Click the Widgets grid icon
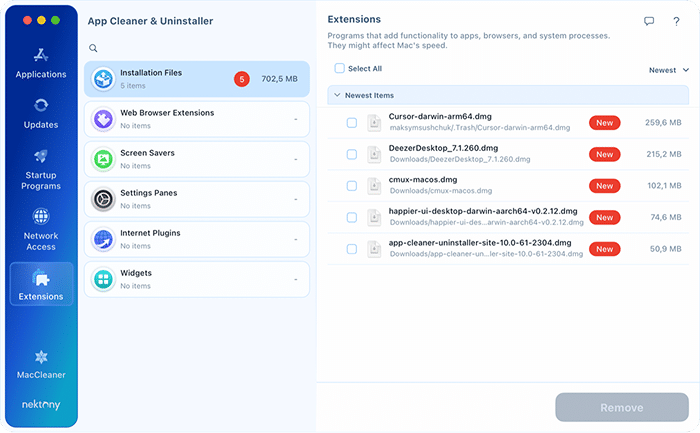Image resolution: width=700 pixels, height=433 pixels. pyautogui.click(x=104, y=279)
